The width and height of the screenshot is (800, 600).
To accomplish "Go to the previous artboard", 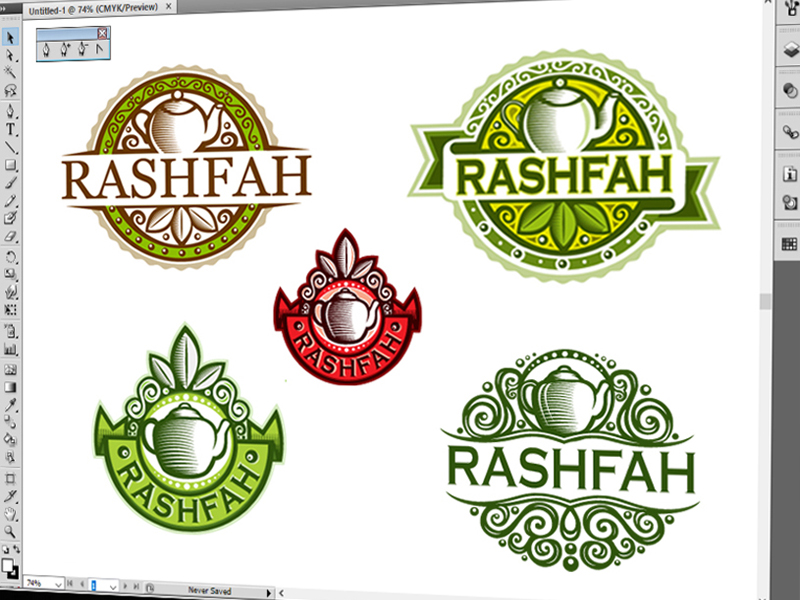I will [82, 585].
